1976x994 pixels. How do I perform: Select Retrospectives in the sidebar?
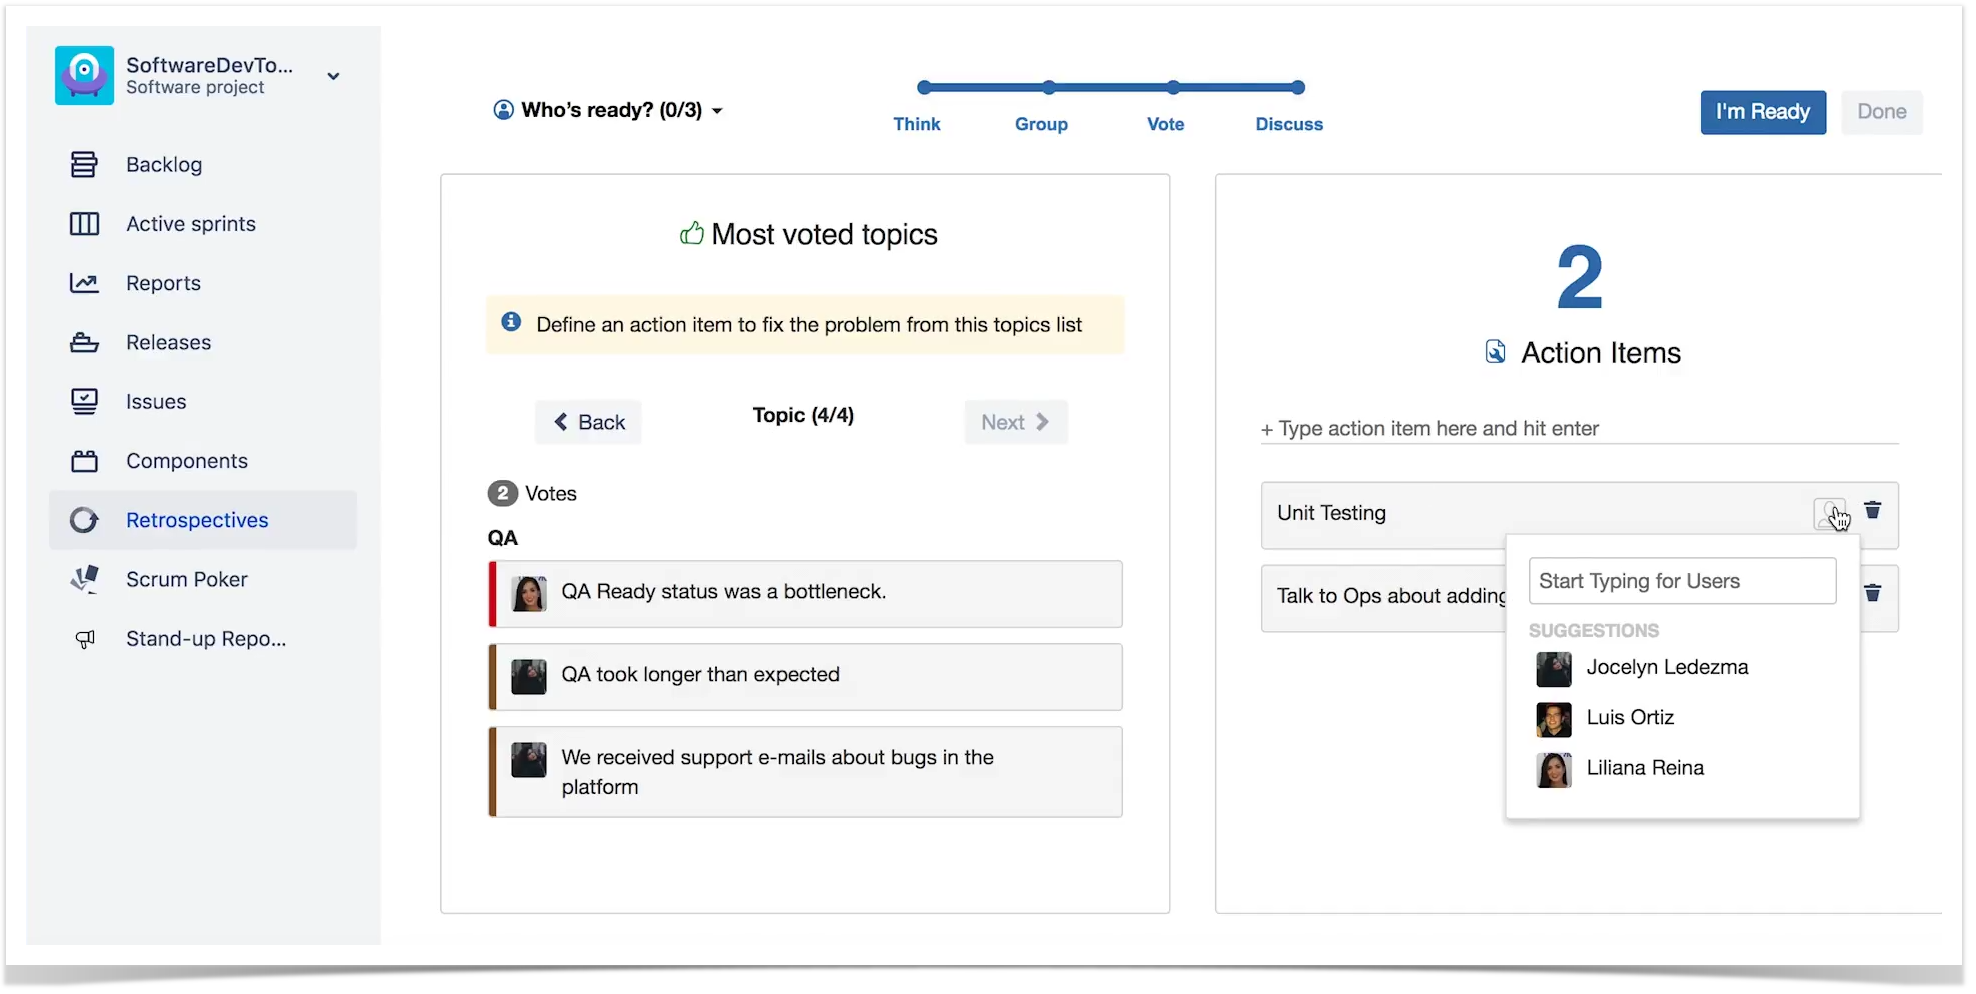click(203, 520)
